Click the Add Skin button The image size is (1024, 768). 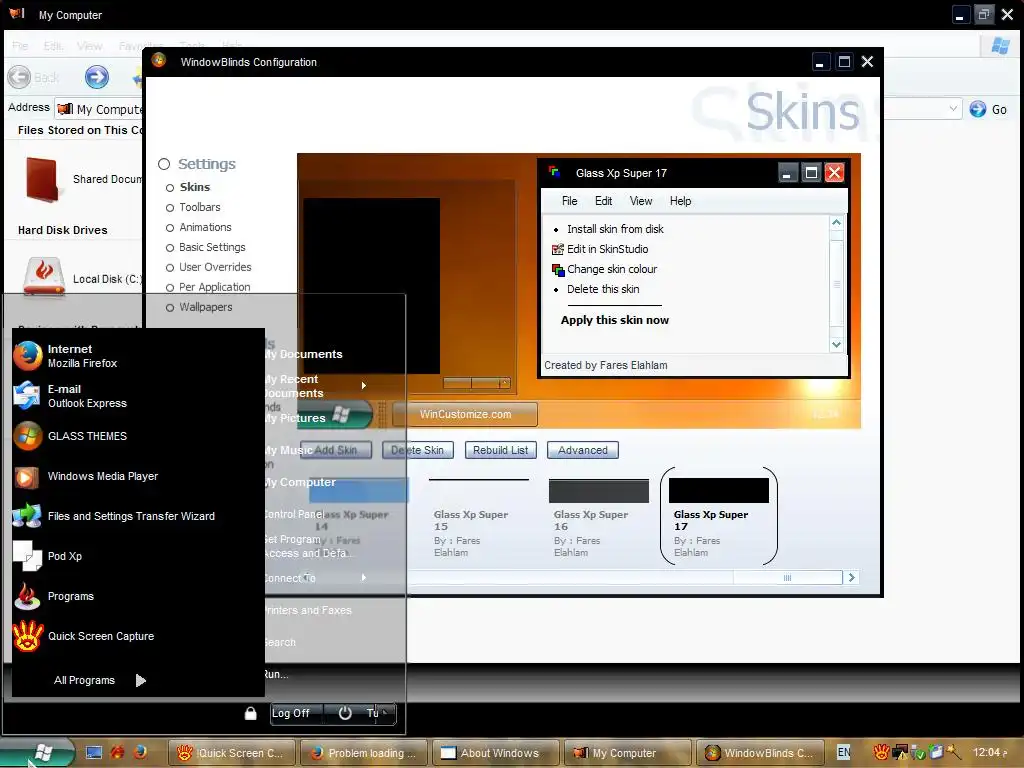[x=336, y=450]
